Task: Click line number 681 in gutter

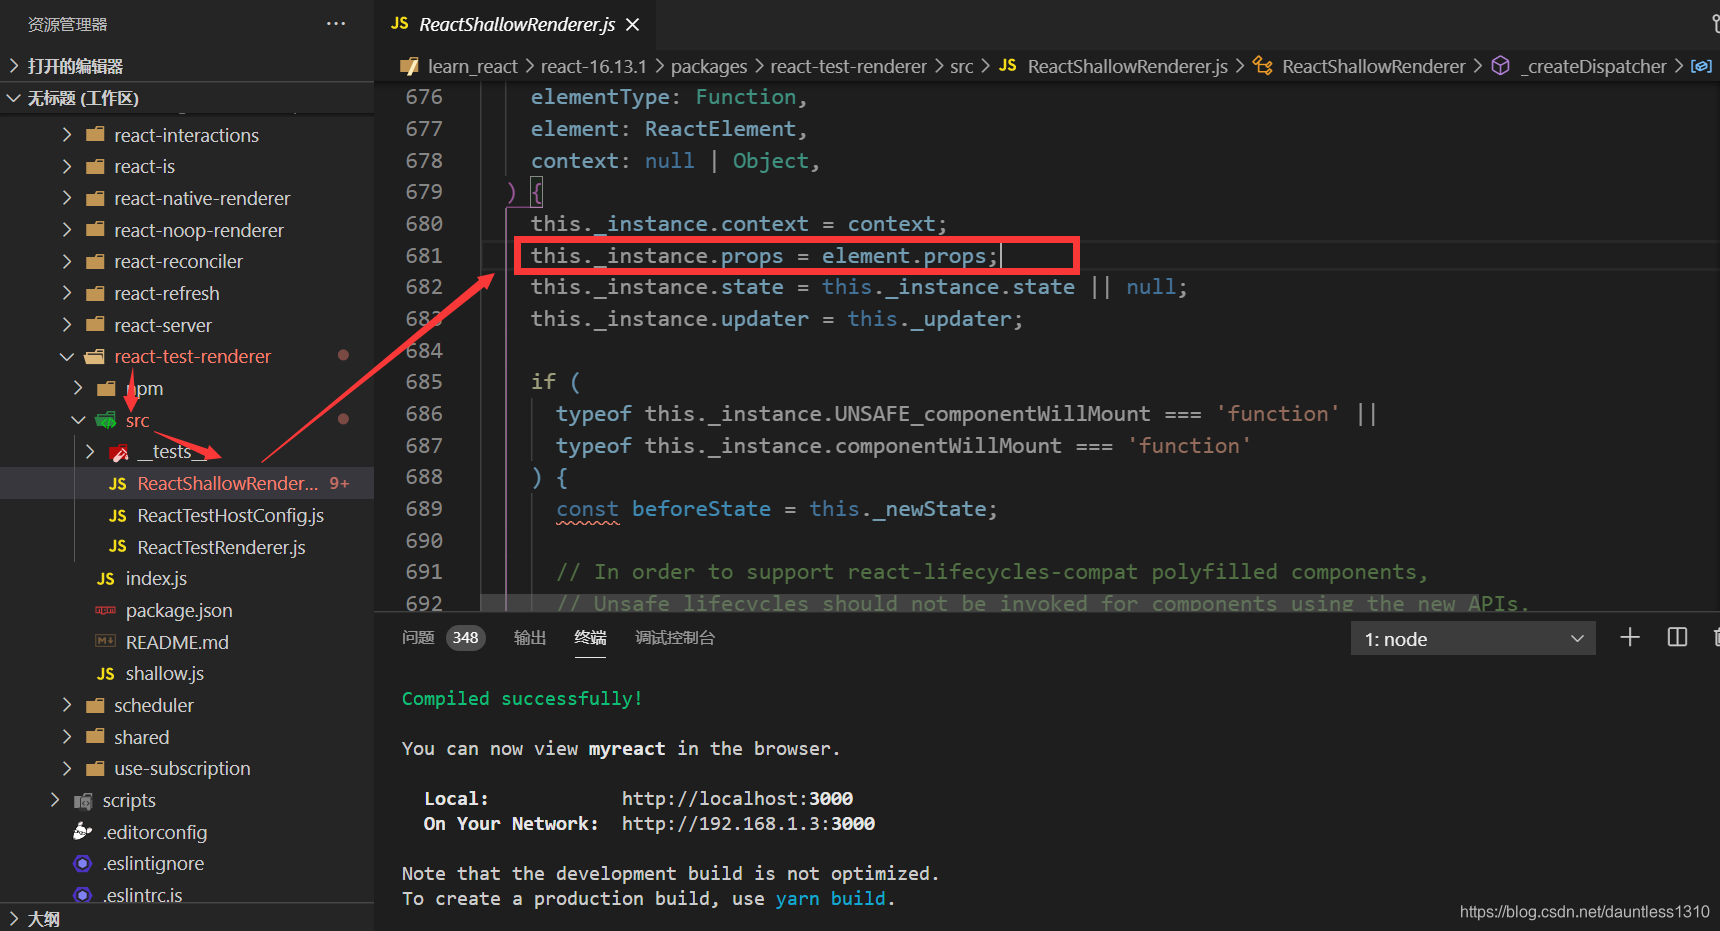Action: point(424,256)
